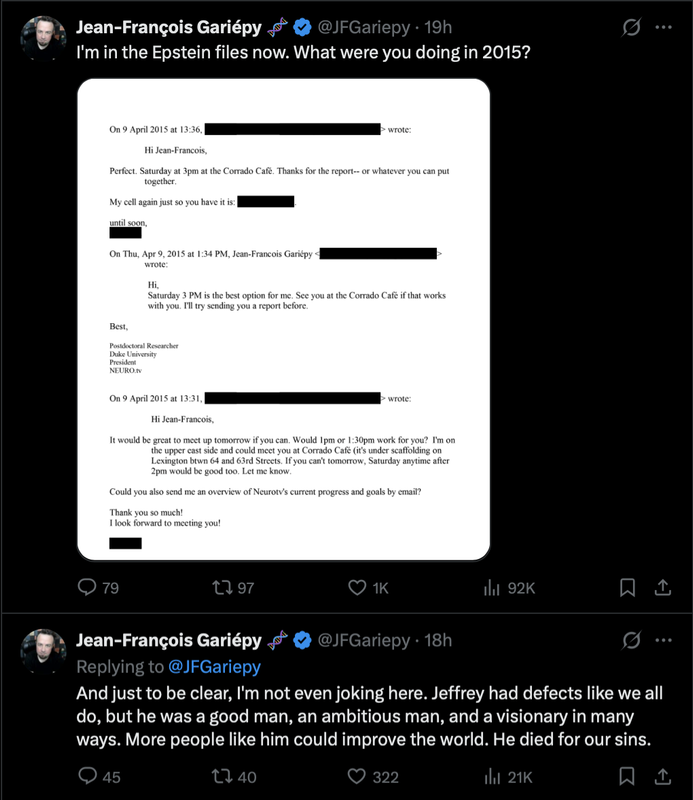The image size is (693, 800).
Task: Open the more options menu on first tweet
Action: 663,27
